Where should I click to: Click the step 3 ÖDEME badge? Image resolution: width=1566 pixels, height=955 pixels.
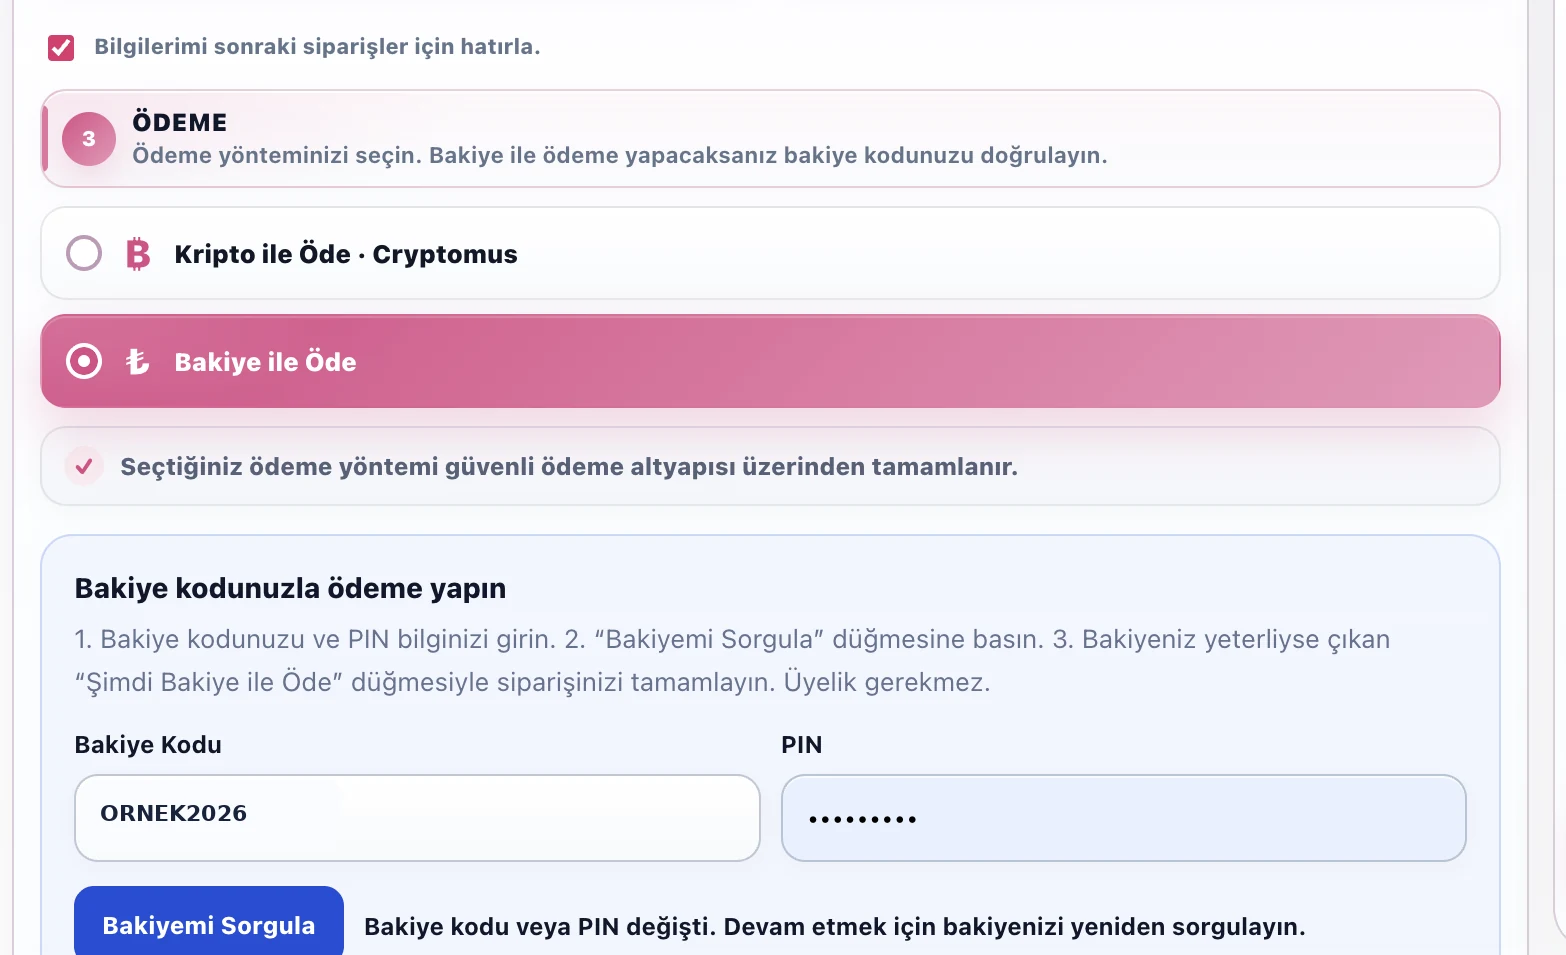click(89, 139)
